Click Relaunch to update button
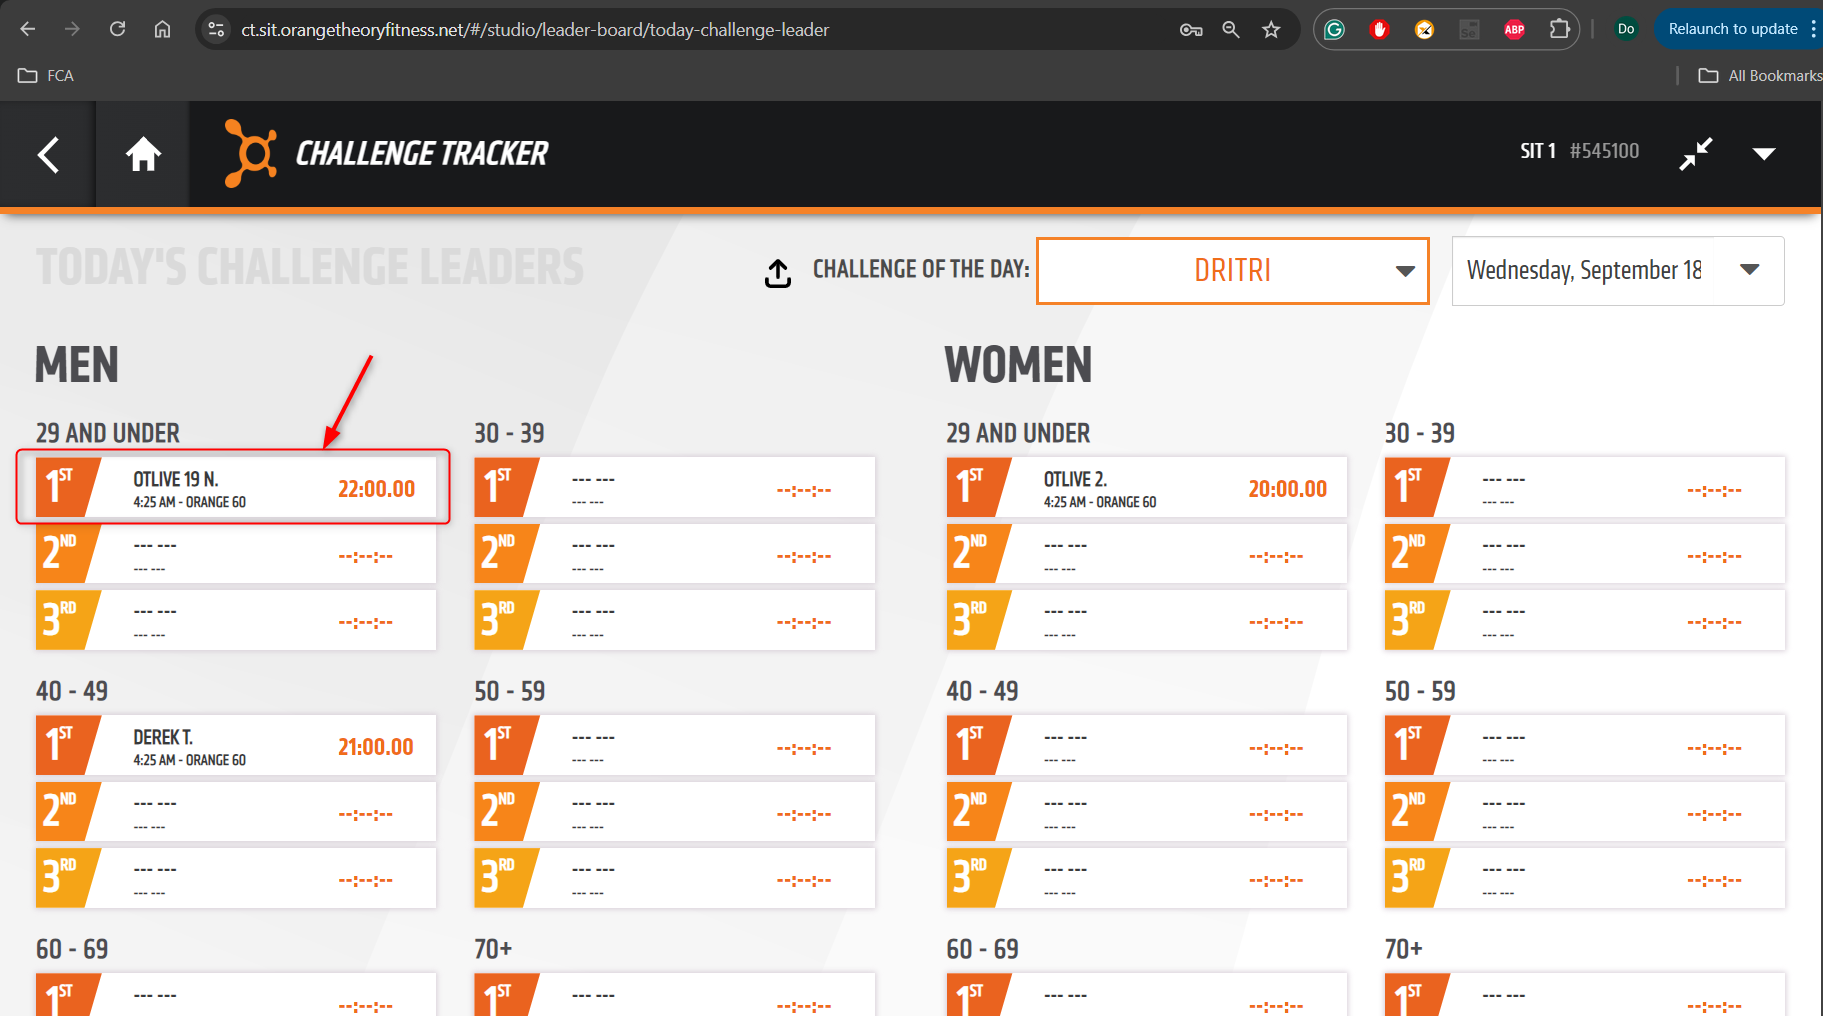The width and height of the screenshot is (1823, 1016). click(1732, 29)
